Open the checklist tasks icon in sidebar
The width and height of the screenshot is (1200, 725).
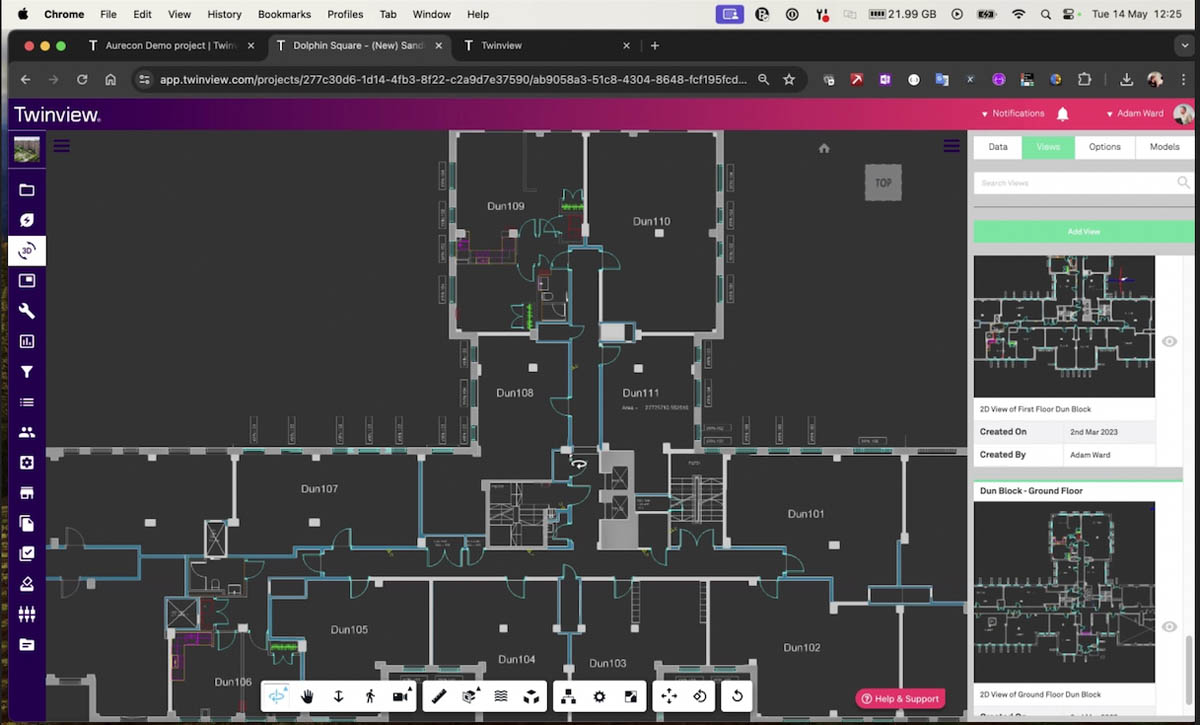(x=27, y=553)
